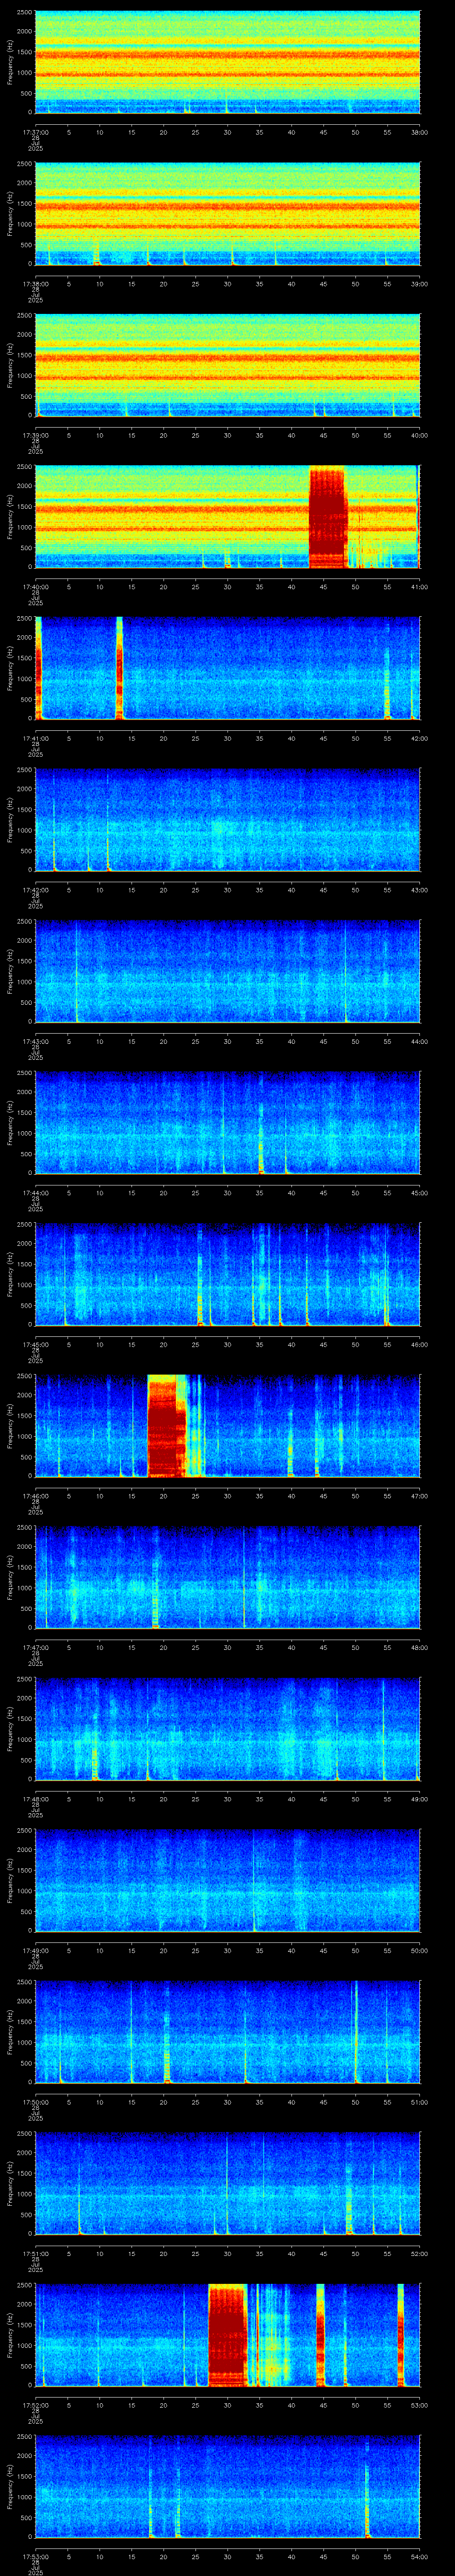Click the widest red burst in the 17:52:00 spectrogram

coord(227,2335)
